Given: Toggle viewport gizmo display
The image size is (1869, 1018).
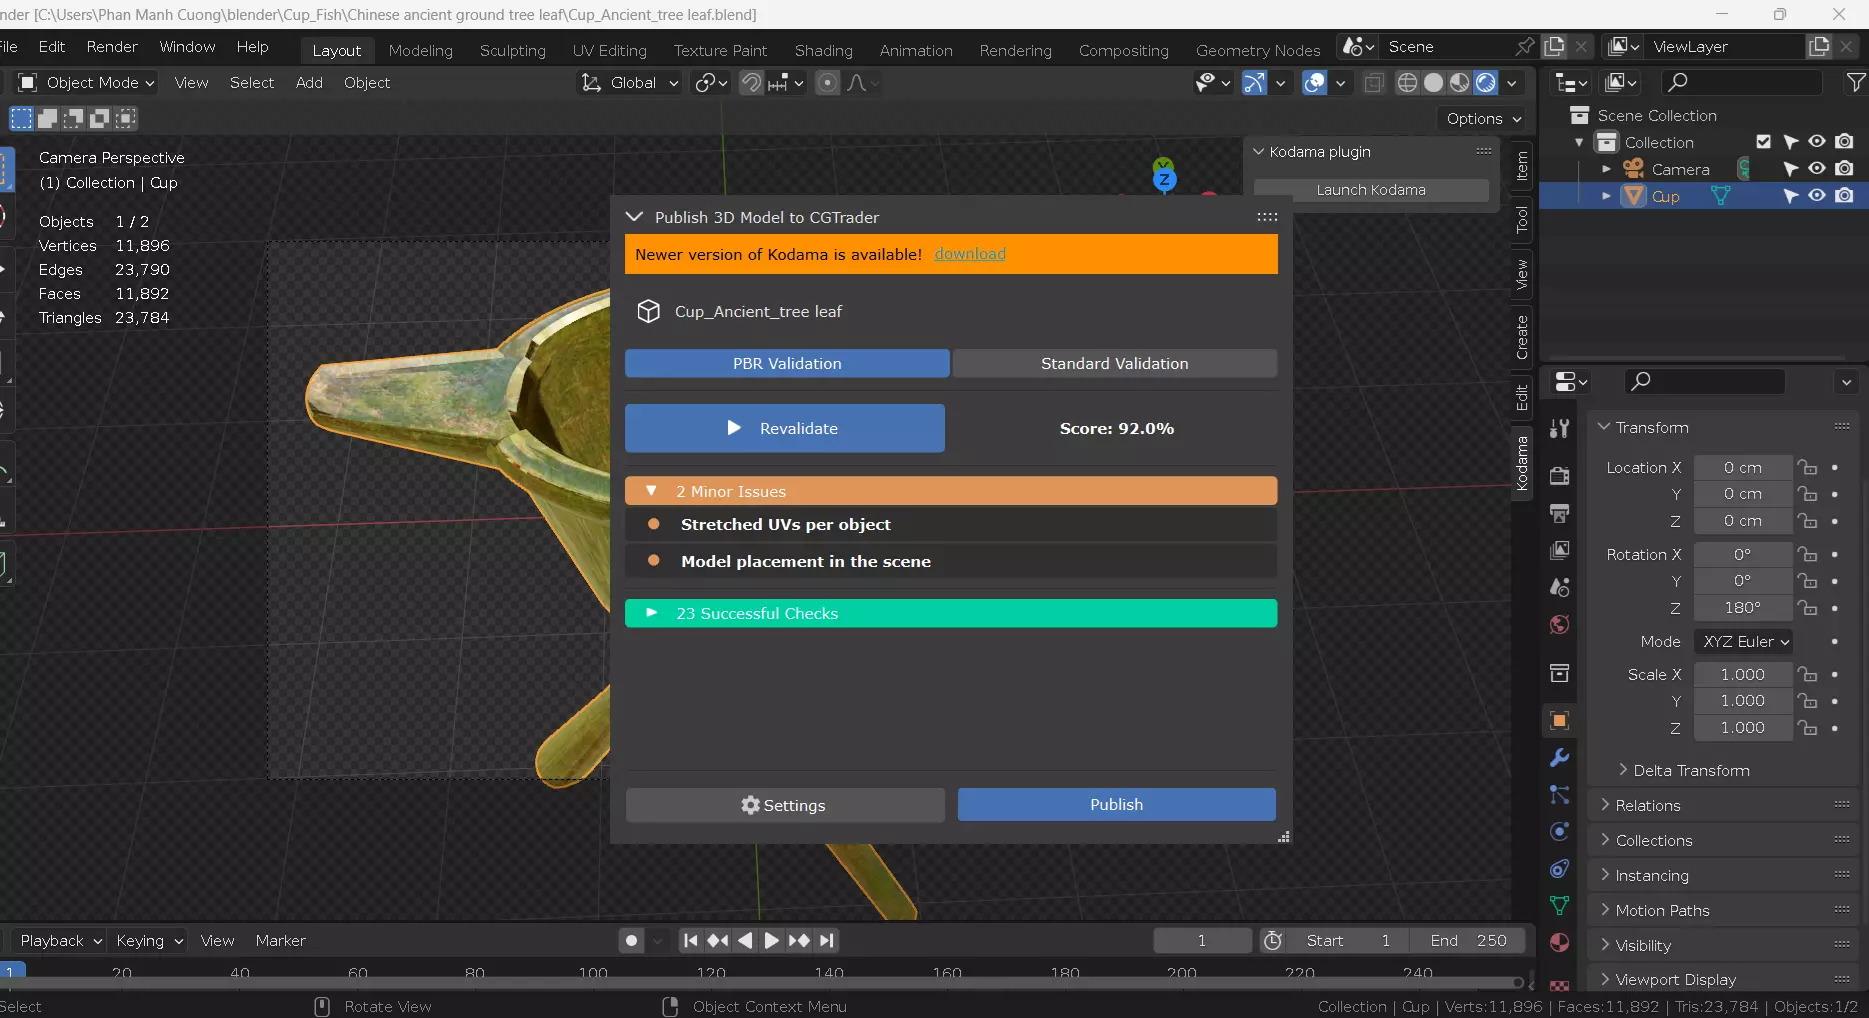Looking at the screenshot, I should pyautogui.click(x=1254, y=83).
